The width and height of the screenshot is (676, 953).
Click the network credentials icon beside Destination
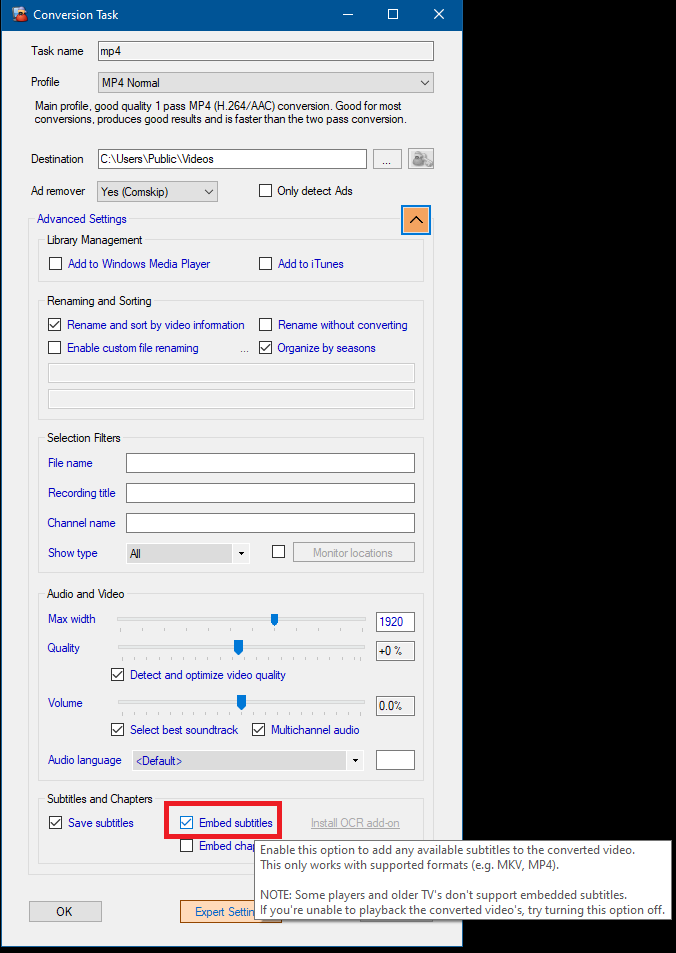[421, 159]
